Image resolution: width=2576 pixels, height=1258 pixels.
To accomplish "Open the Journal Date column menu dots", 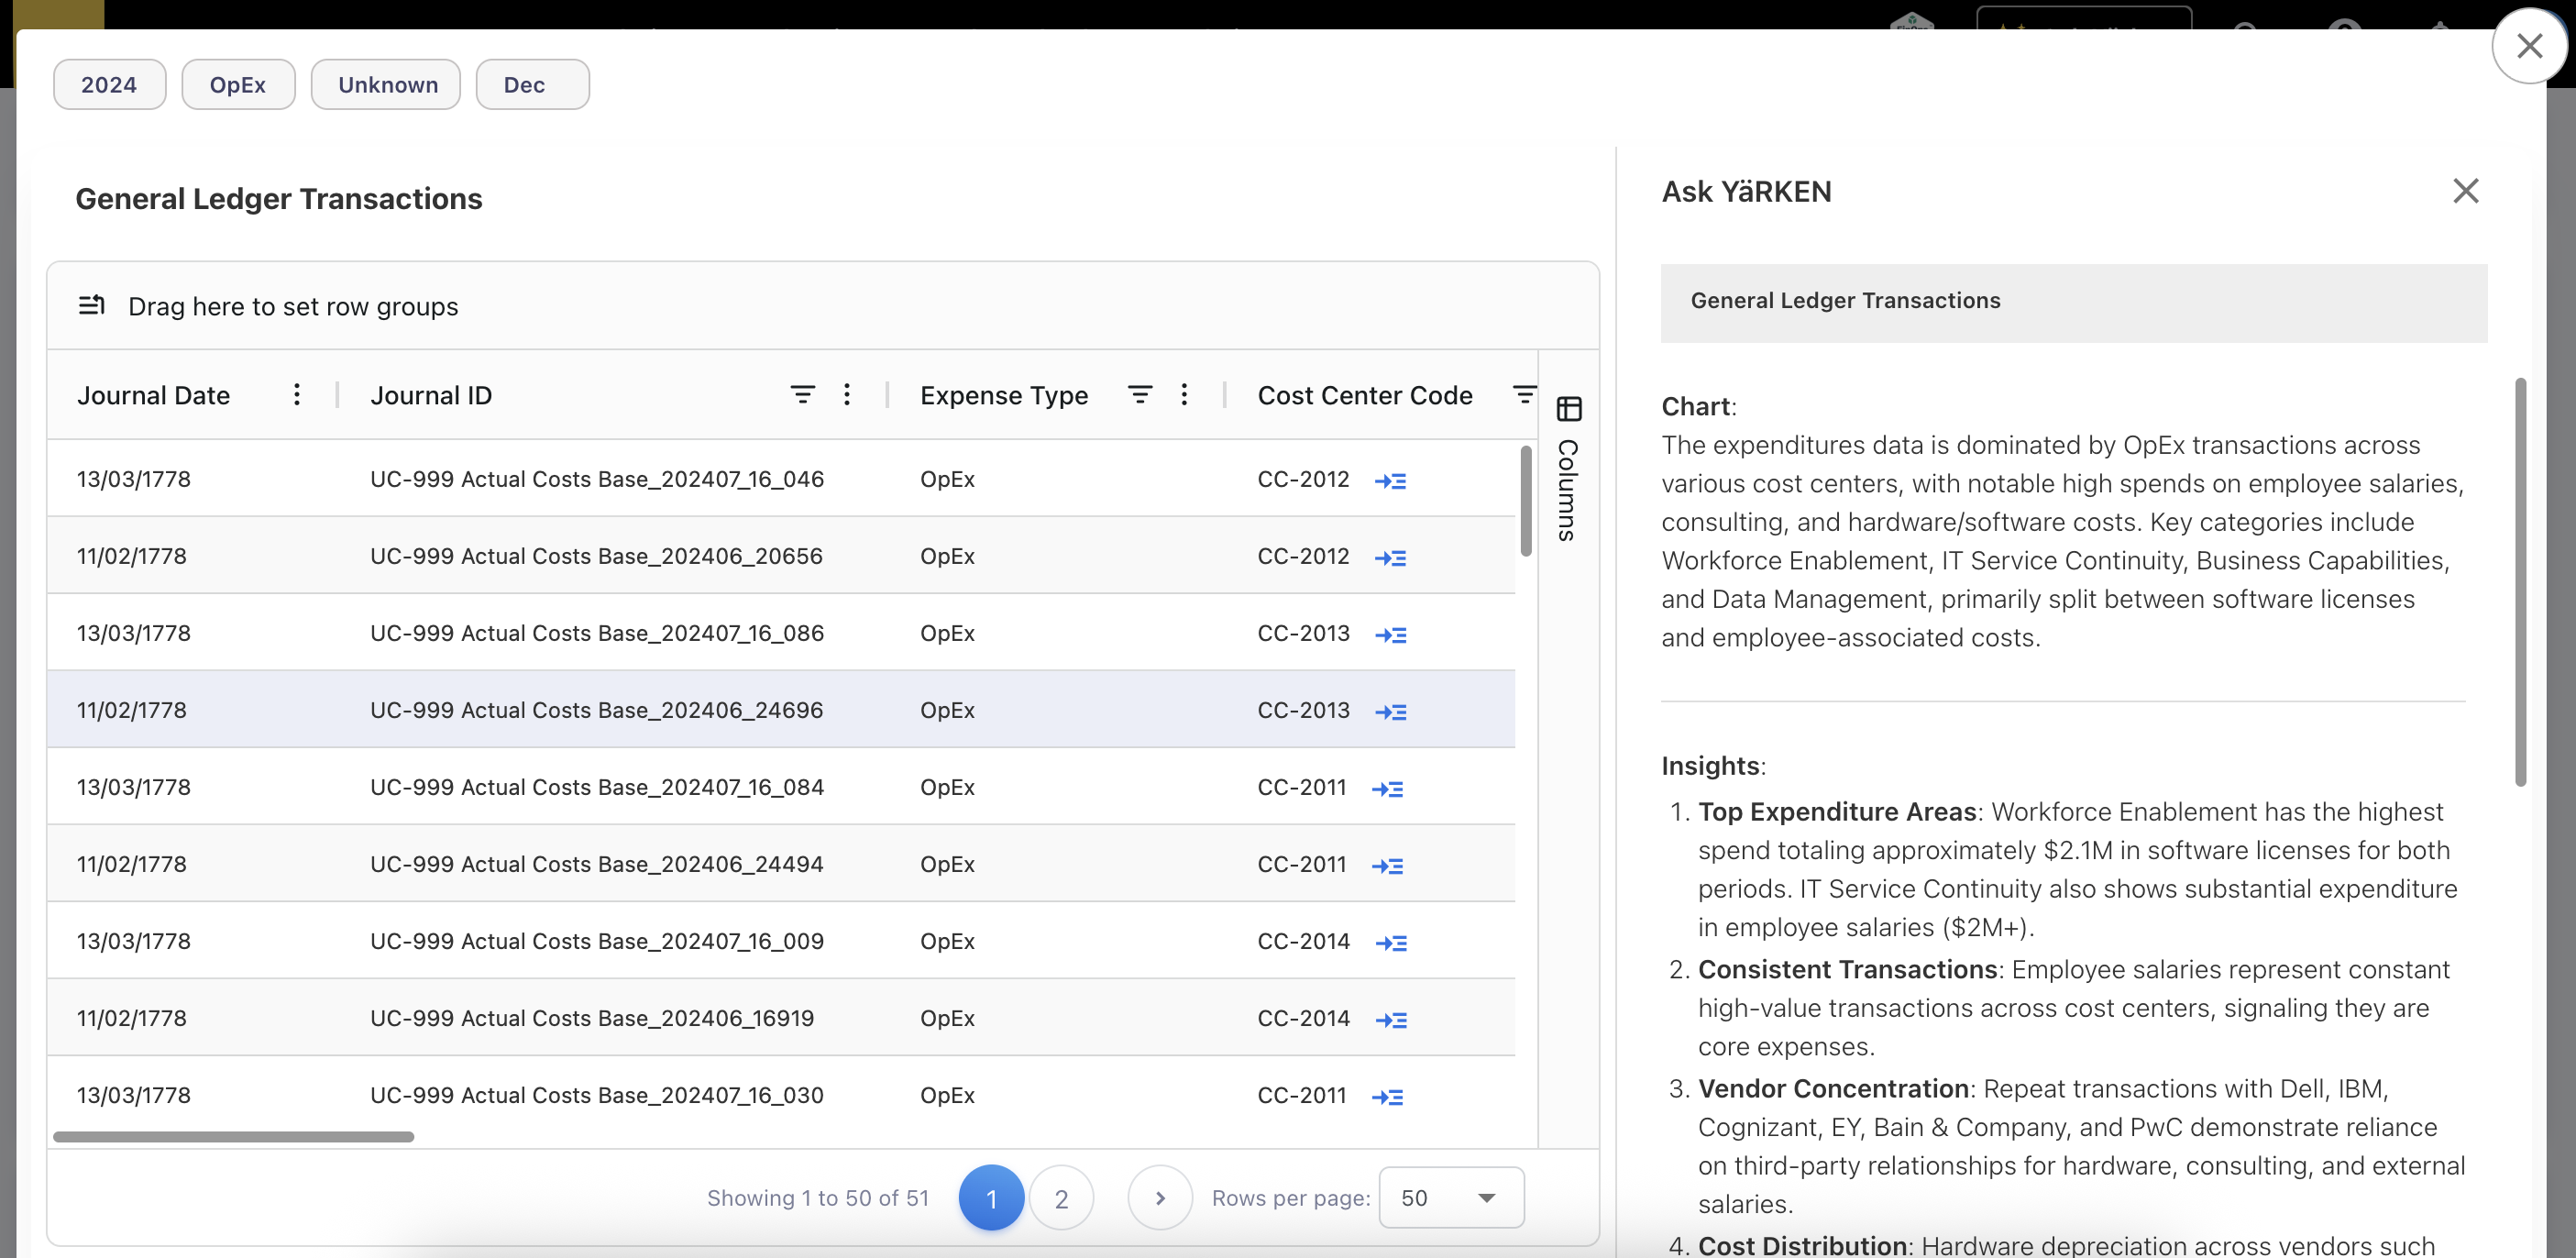I will point(296,395).
